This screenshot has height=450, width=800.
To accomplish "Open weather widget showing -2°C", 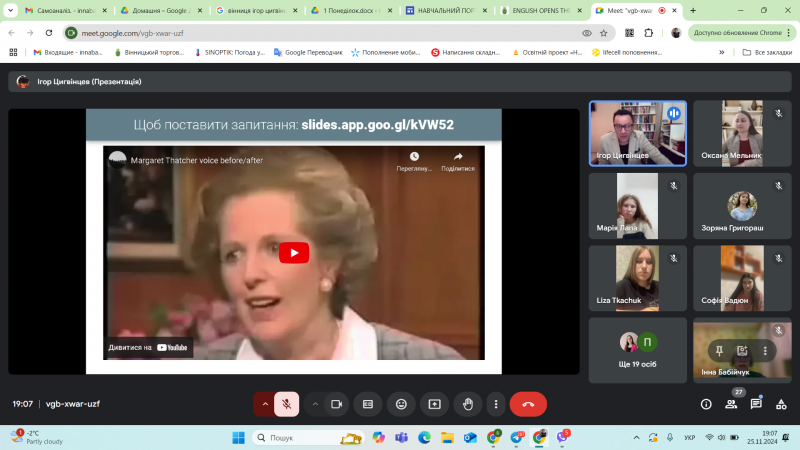I will coord(37,437).
